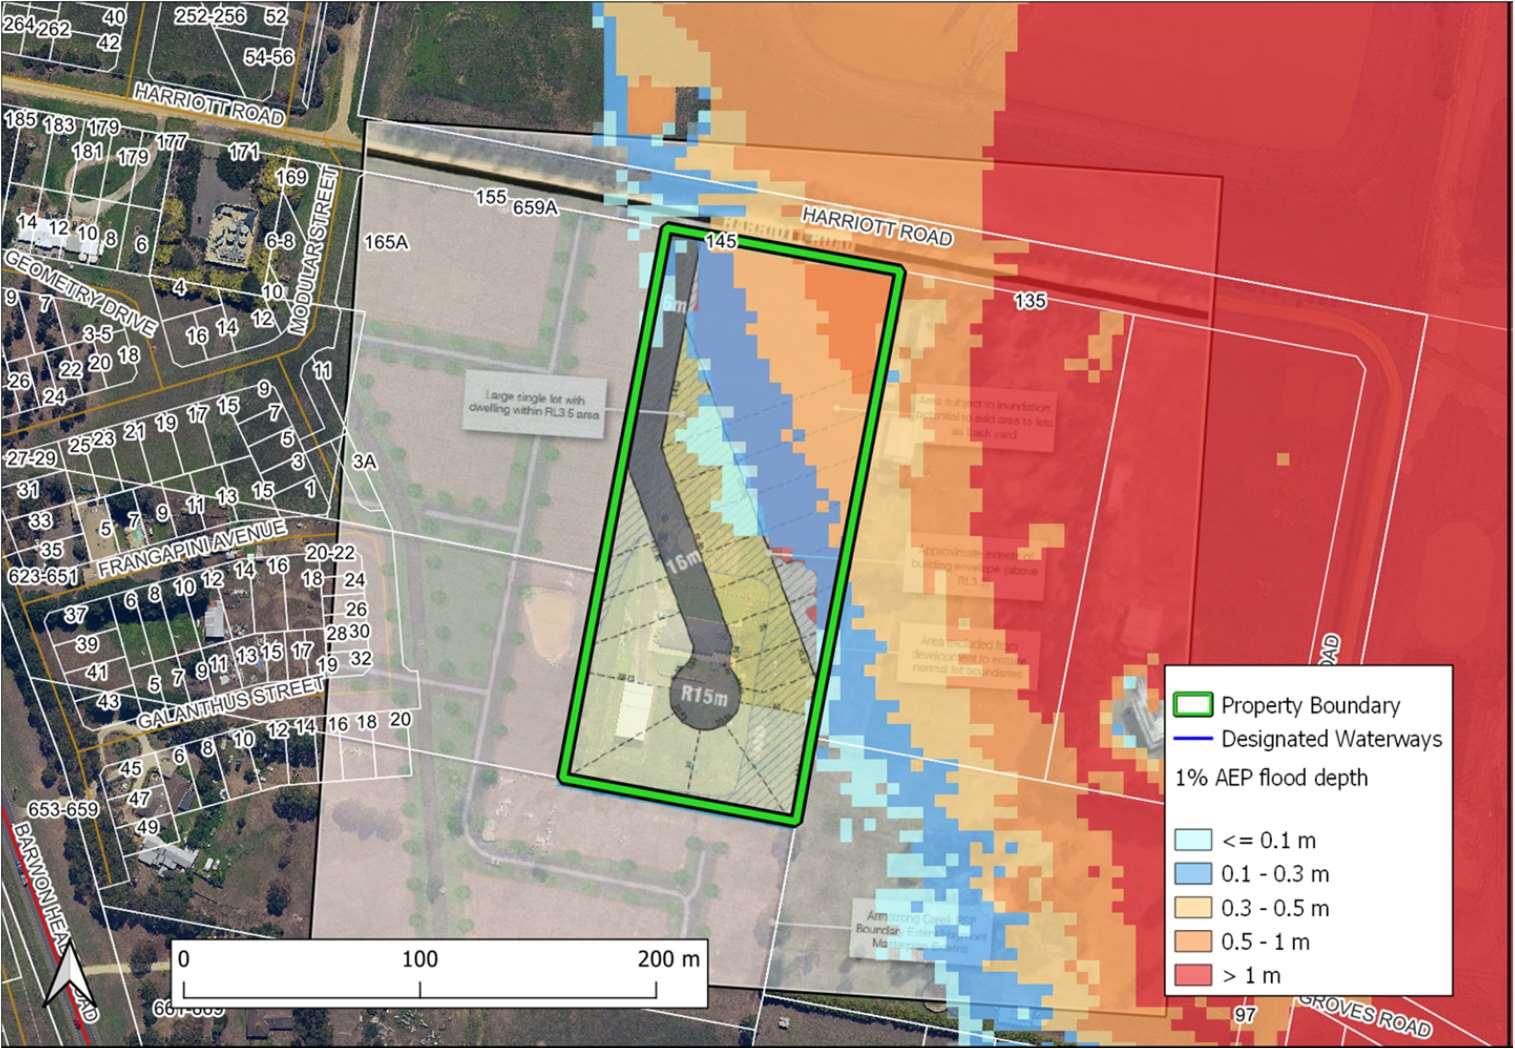Click lot number '37'
Viewport: 1515px width, 1049px height.
[x=76, y=614]
